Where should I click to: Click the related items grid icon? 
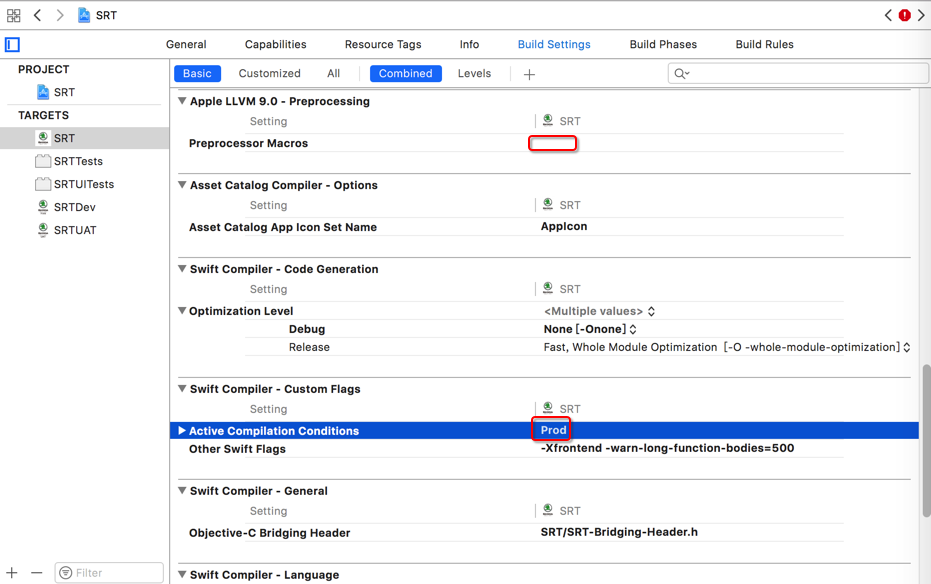[x=13, y=15]
